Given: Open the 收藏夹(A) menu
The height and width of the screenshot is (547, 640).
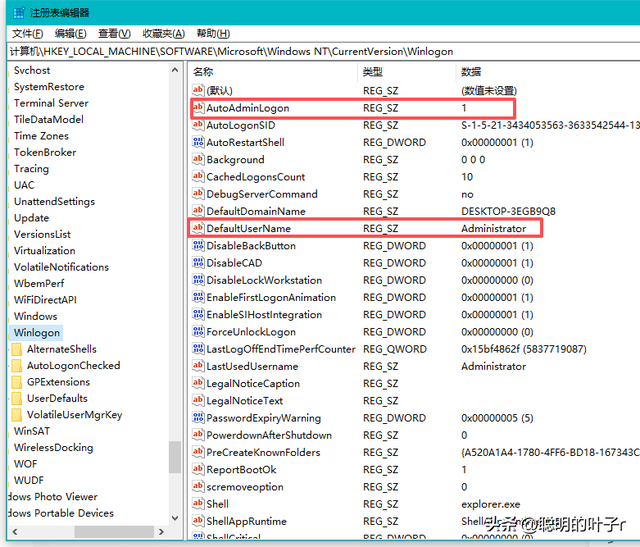Looking at the screenshot, I should coord(163,33).
